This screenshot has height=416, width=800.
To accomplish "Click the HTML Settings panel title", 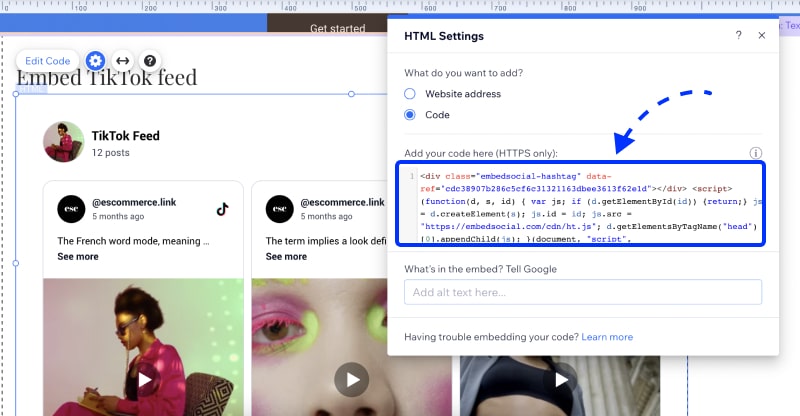I will click(x=444, y=36).
